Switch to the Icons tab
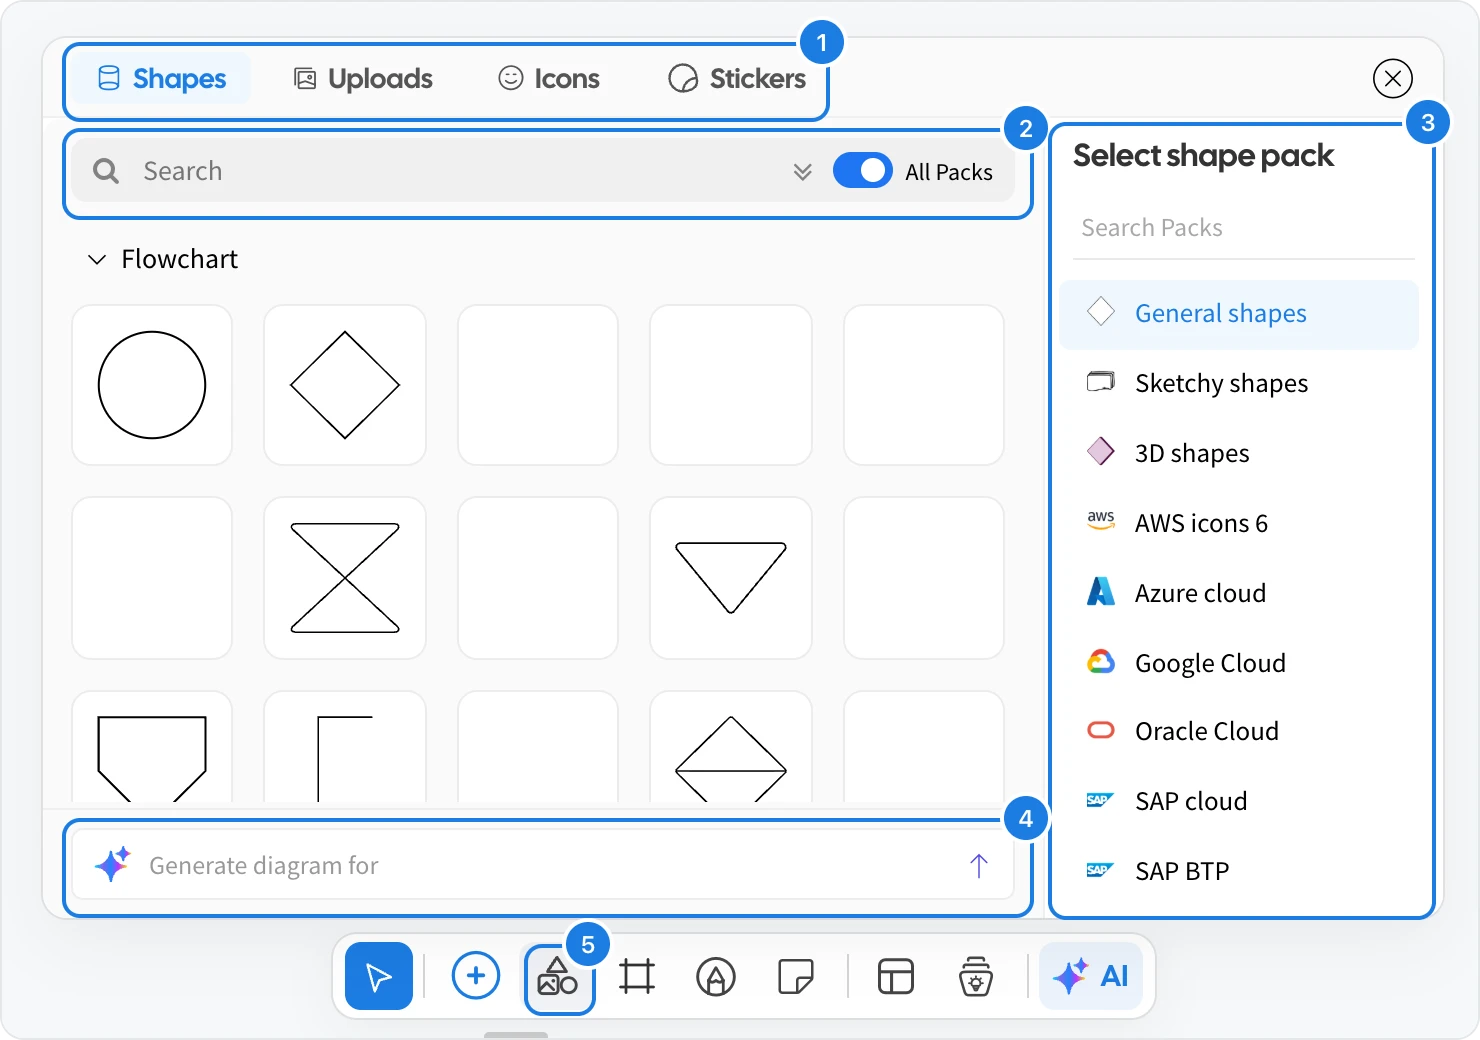Image resolution: width=1480 pixels, height=1040 pixels. (549, 79)
